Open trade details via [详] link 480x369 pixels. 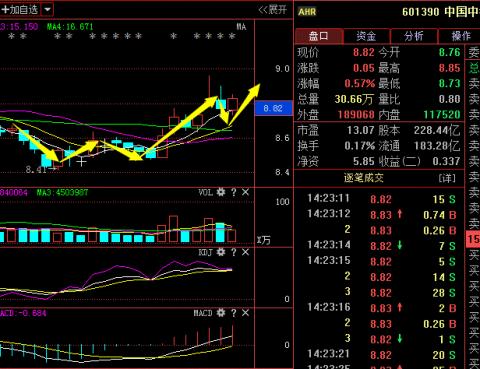tap(447, 178)
